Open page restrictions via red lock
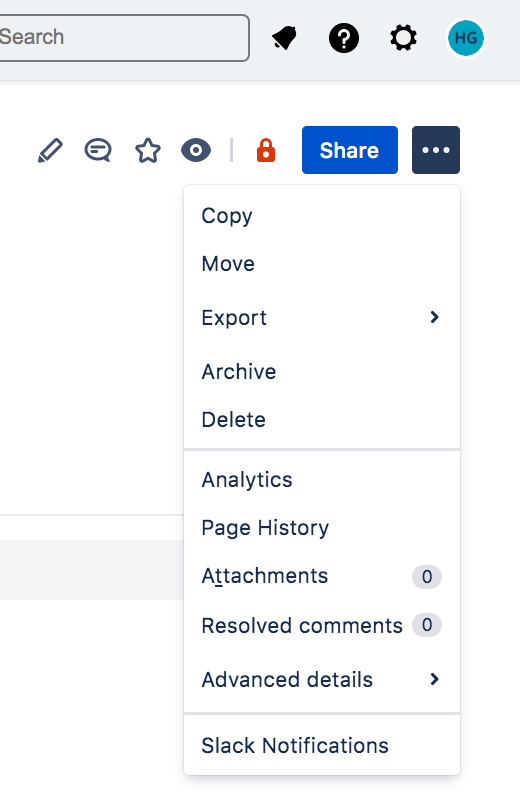This screenshot has width=520, height=808. [266, 150]
